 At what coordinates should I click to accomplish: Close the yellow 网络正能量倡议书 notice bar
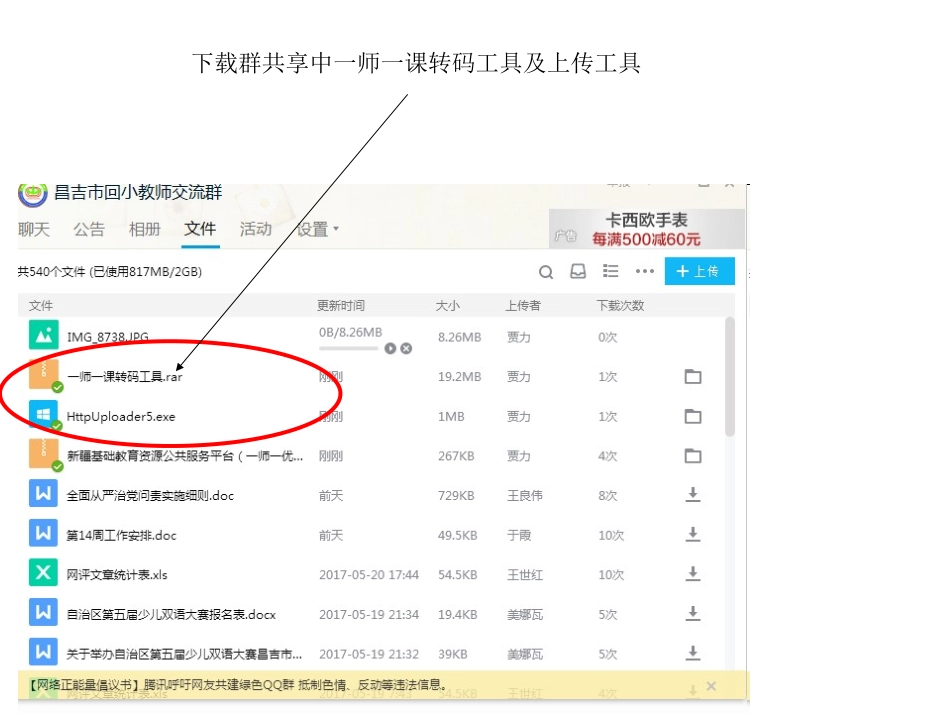(x=711, y=686)
